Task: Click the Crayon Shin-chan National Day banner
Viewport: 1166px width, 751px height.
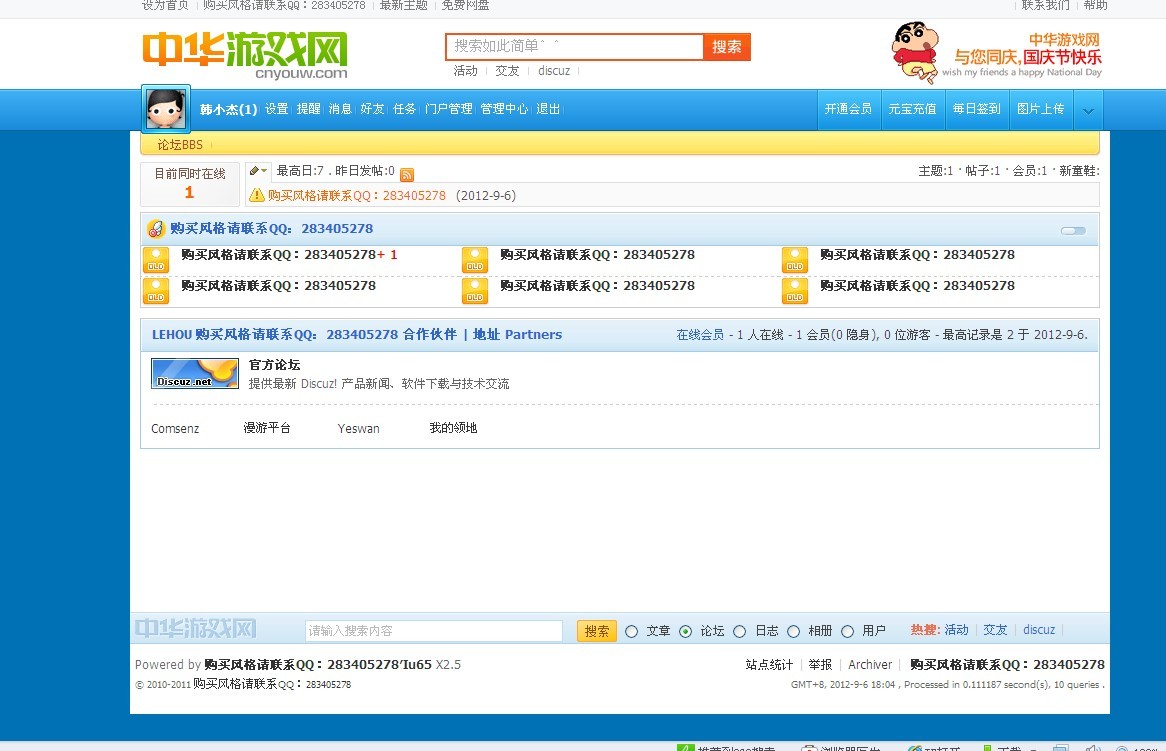Action: tap(996, 52)
